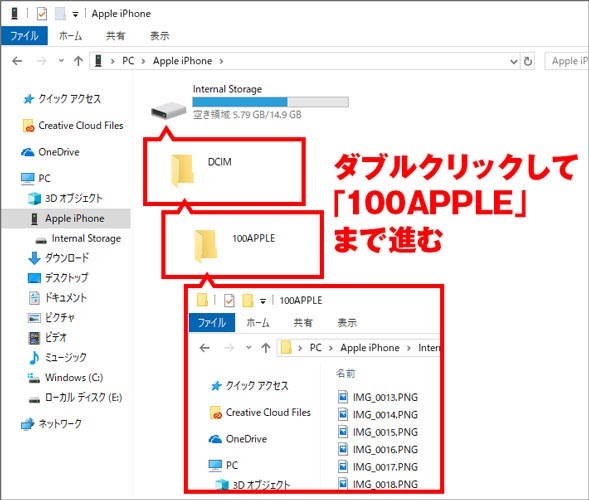Screen dimensions: 589x500
Task: Open the 100APPLE folder icon
Action: click(x=206, y=246)
